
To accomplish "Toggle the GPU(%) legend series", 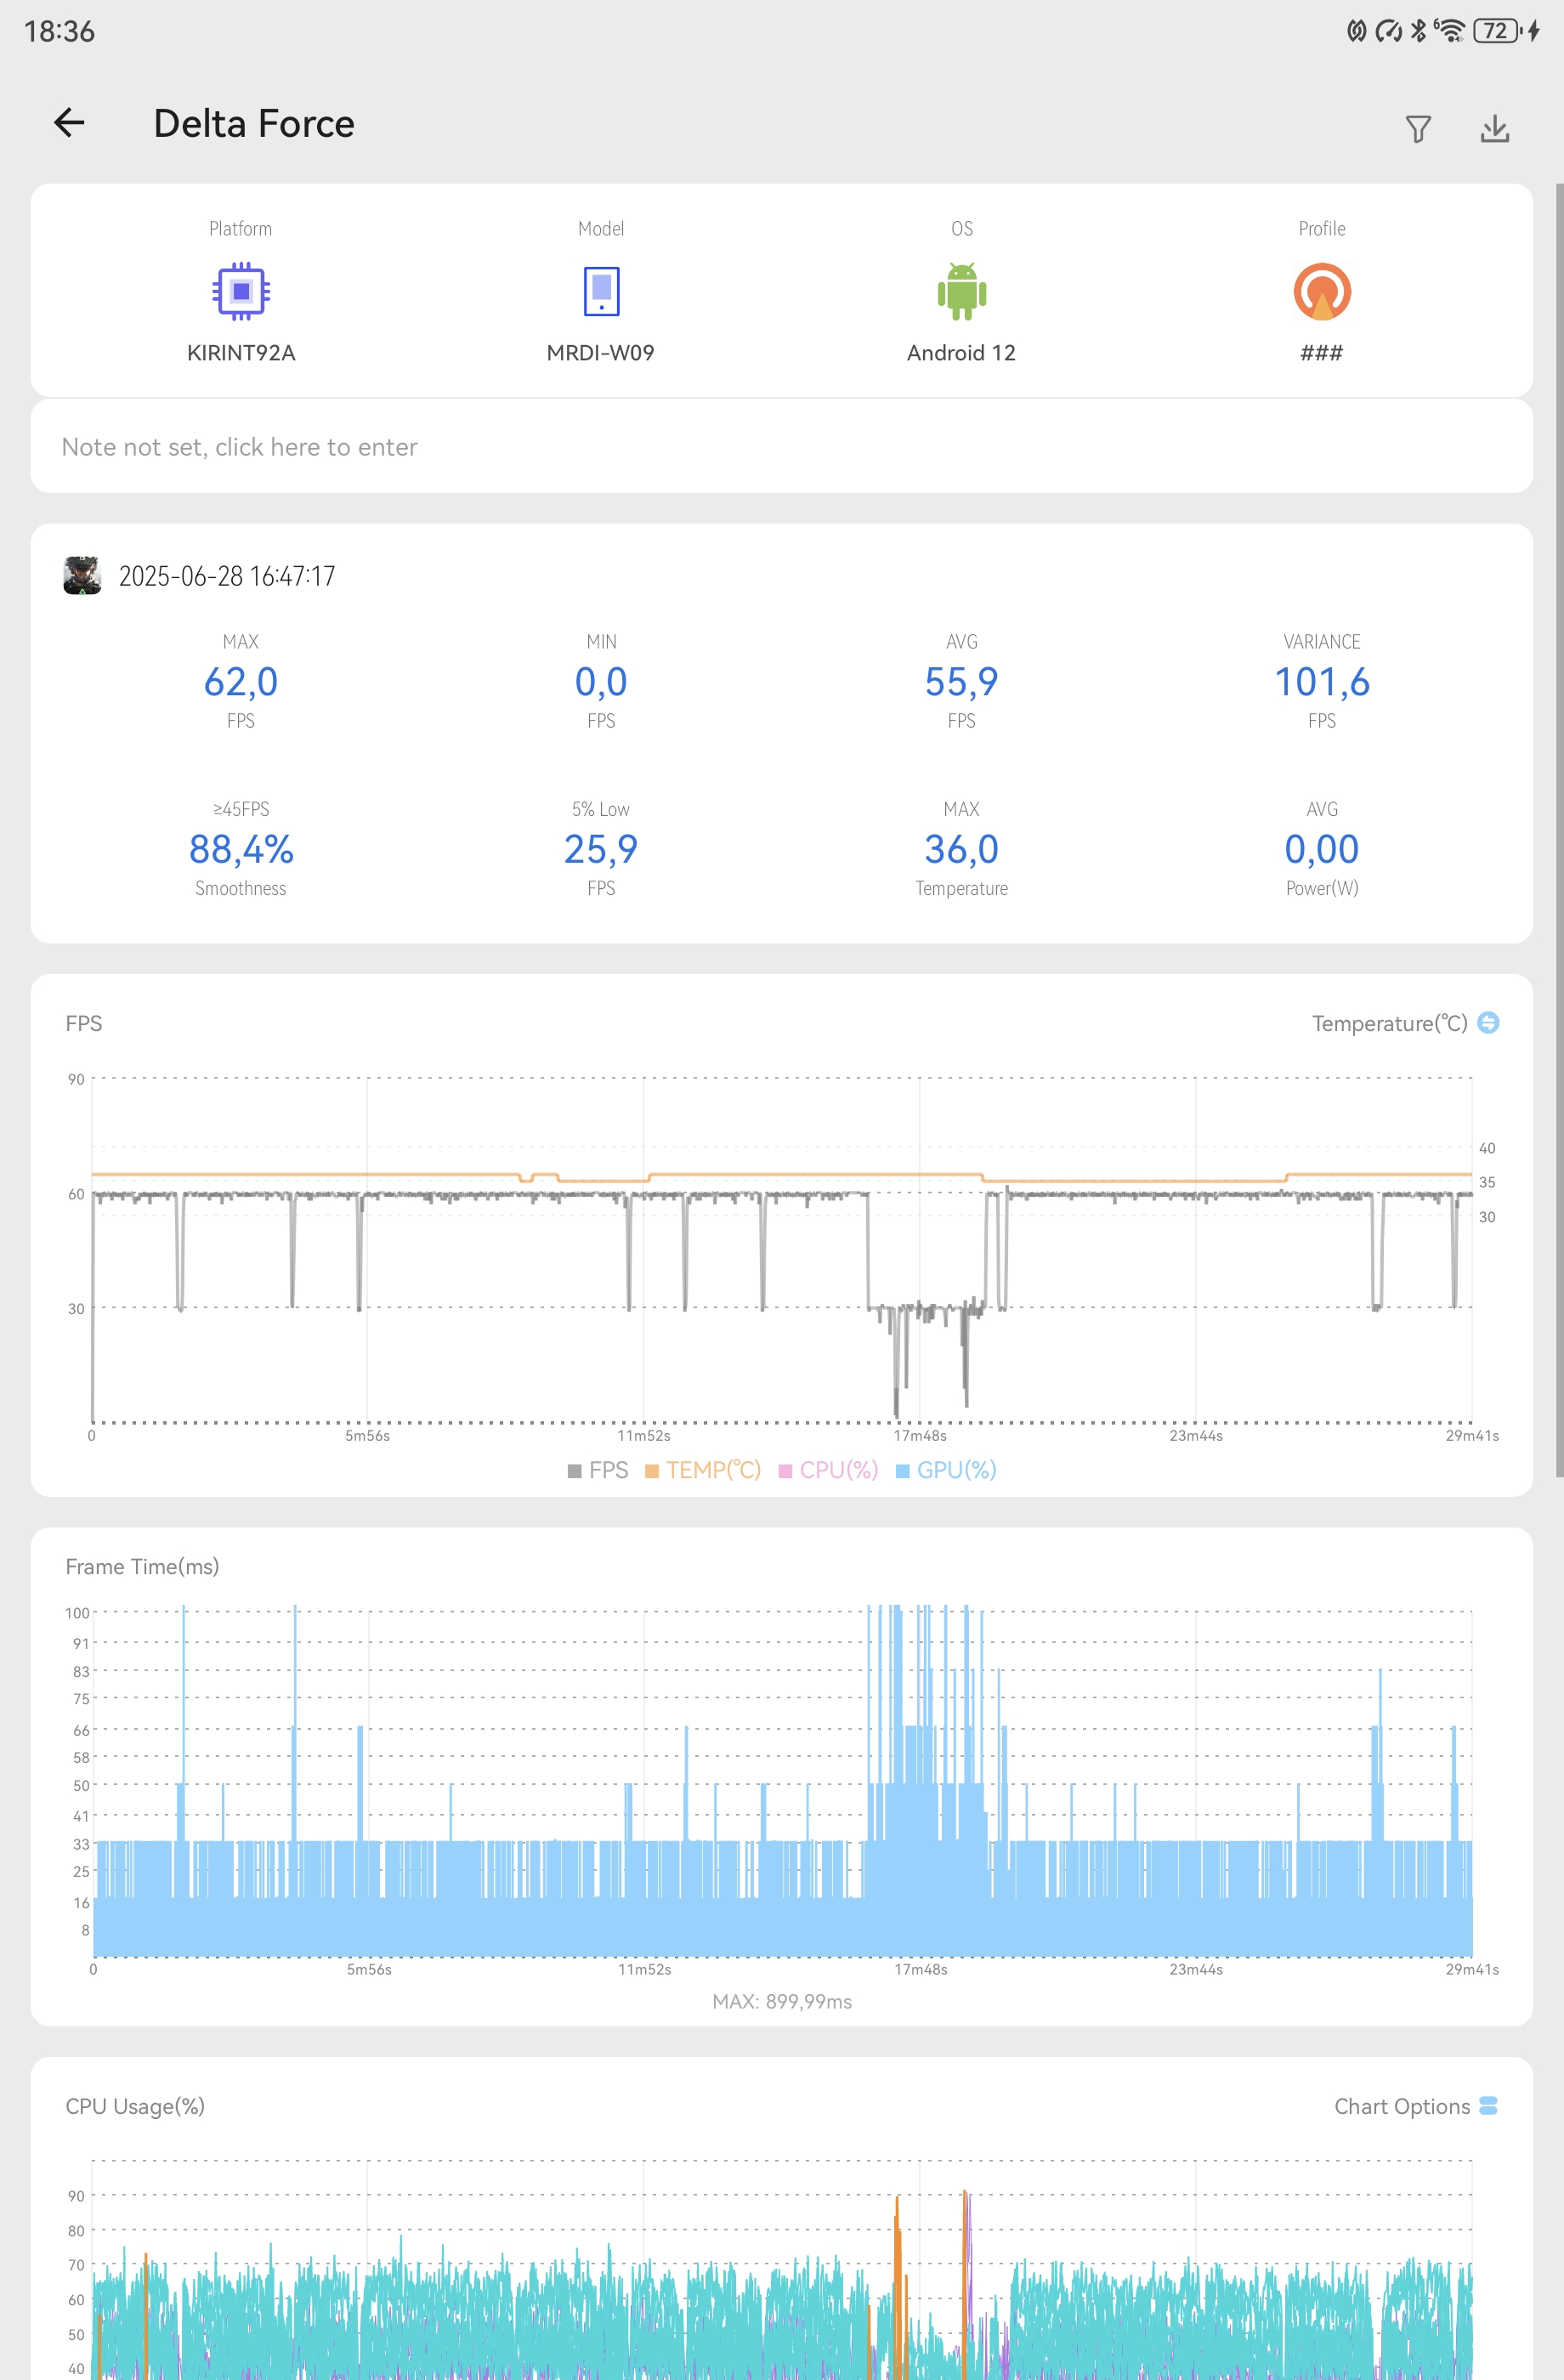I will [x=946, y=1470].
